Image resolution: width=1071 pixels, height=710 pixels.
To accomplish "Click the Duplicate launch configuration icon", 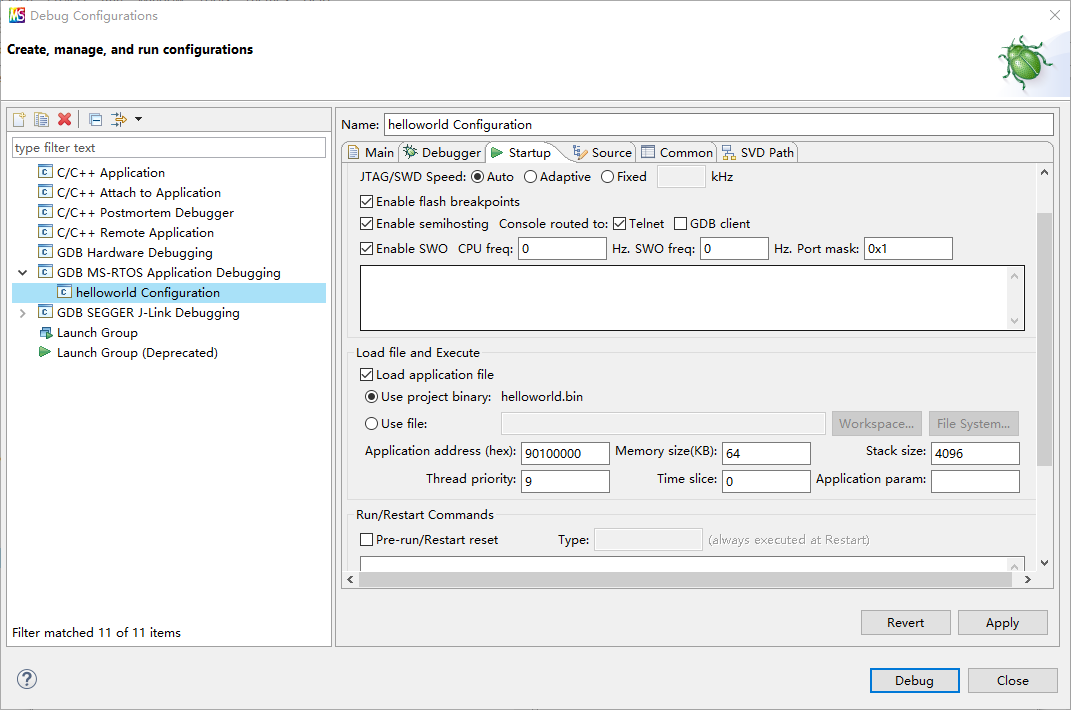I will tap(41, 120).
